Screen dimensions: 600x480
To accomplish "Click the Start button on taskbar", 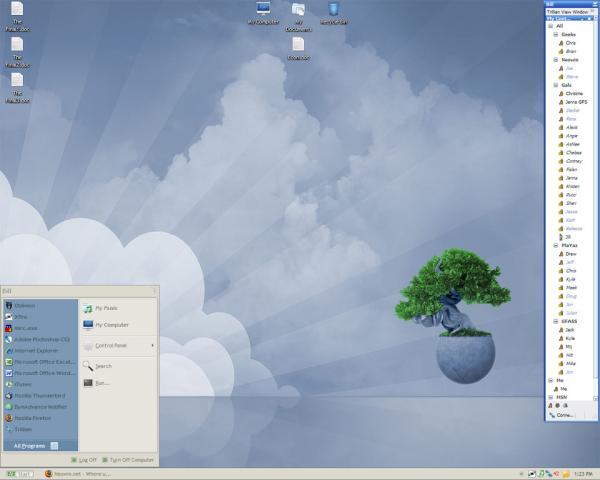I will point(18,473).
